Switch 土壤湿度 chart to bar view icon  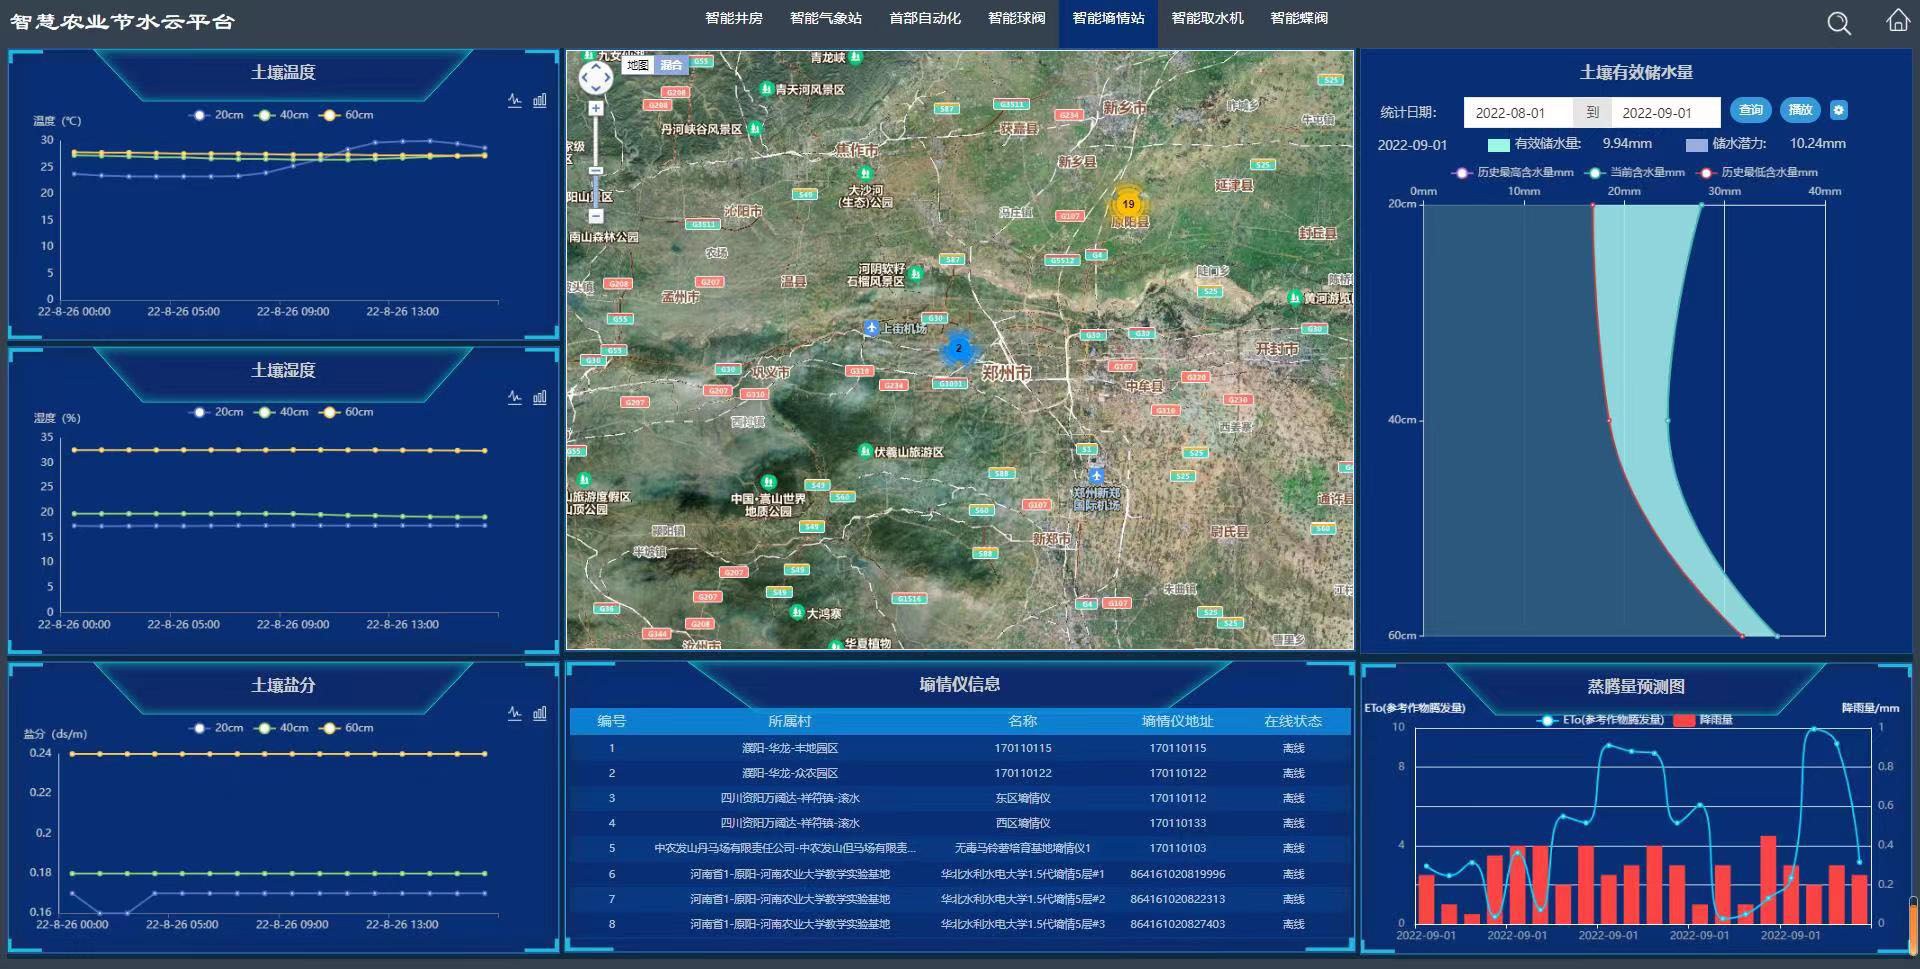pos(540,397)
